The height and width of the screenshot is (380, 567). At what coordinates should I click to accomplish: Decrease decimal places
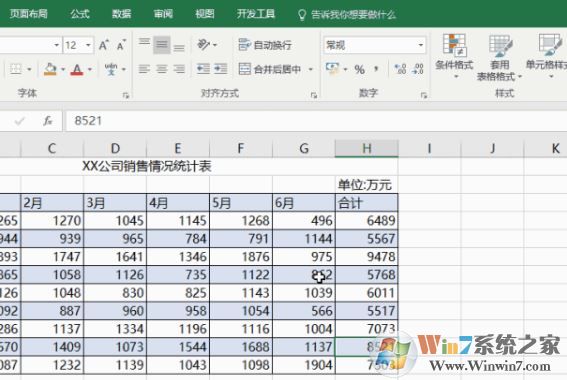418,69
